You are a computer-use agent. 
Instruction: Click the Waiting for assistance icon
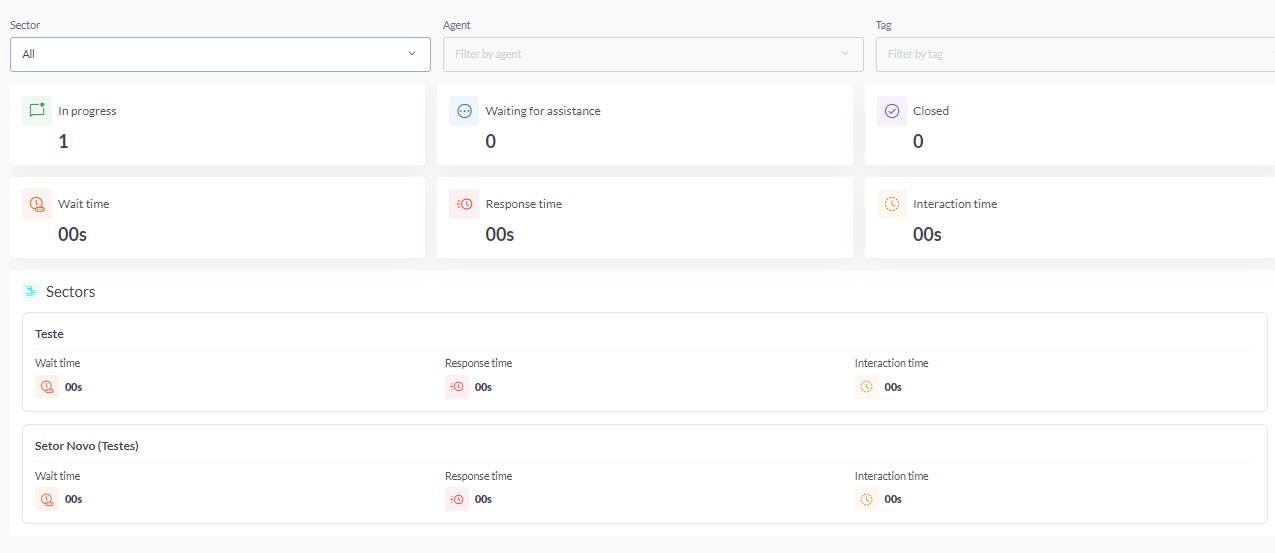[464, 111]
